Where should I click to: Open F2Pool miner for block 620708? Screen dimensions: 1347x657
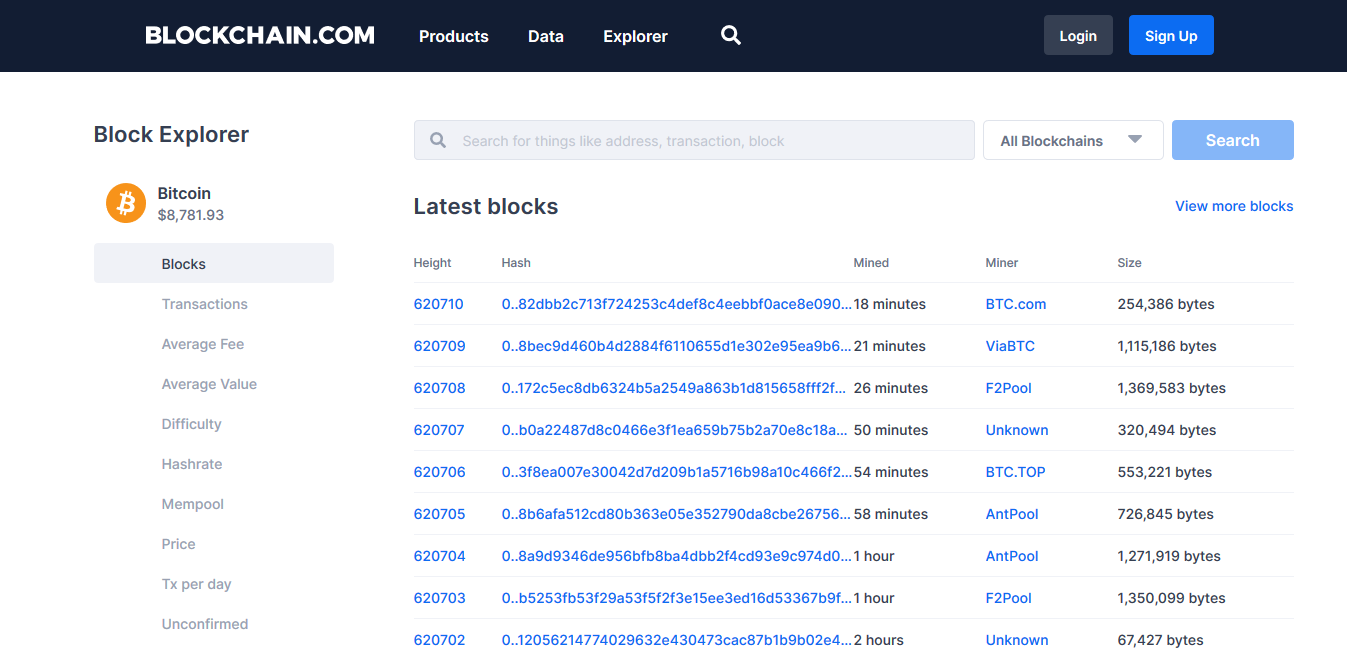pos(1009,388)
